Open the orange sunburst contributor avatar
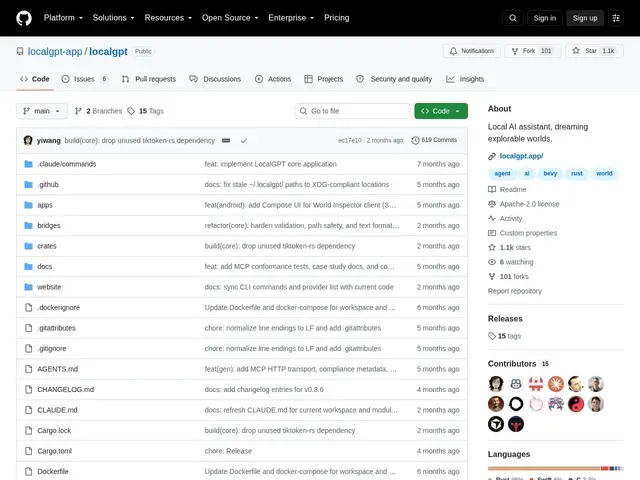 [x=556, y=384]
